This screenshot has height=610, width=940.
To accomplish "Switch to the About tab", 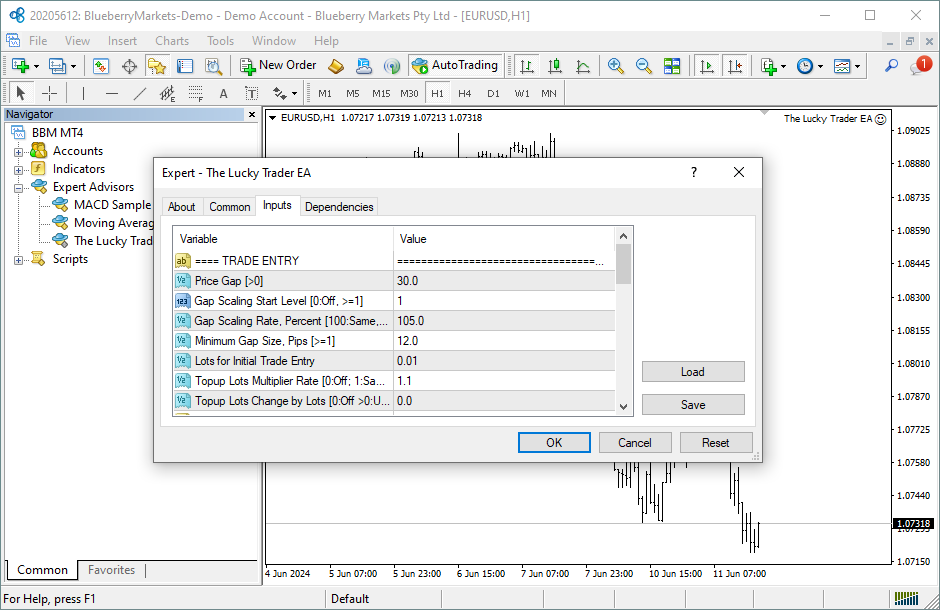I will tap(182, 207).
